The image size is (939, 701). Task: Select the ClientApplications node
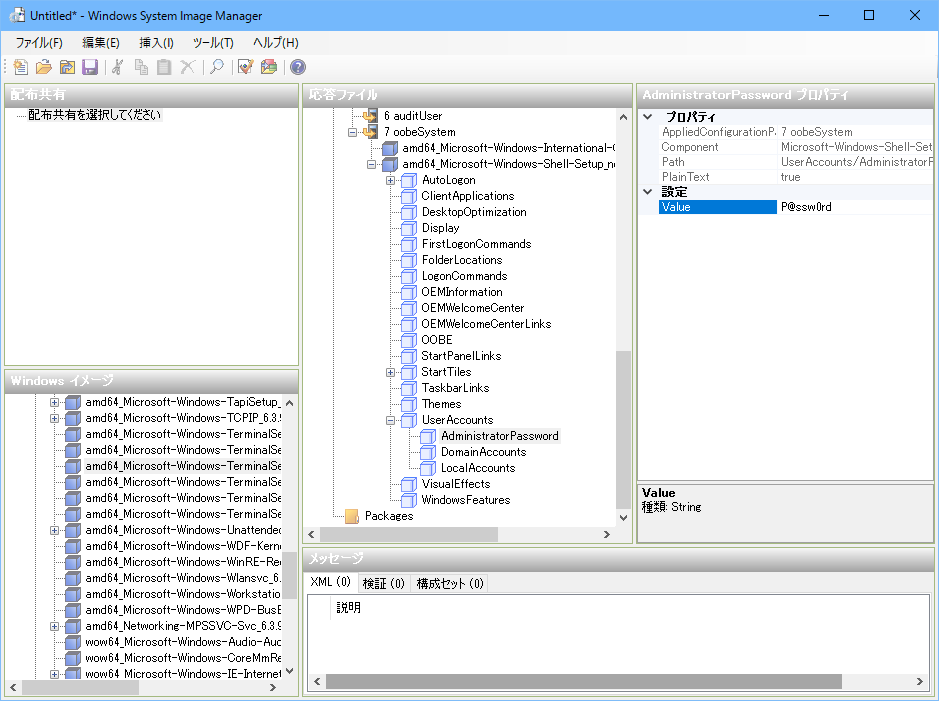tap(468, 196)
